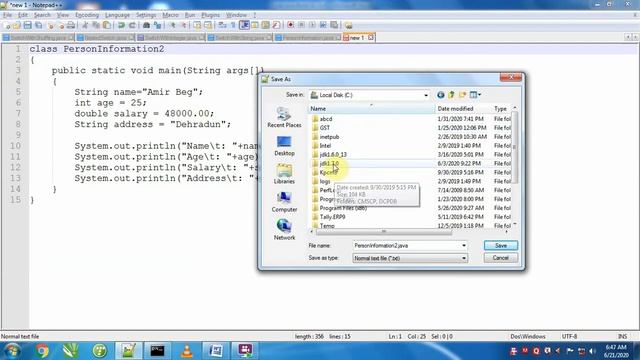The width and height of the screenshot is (640, 360).
Task: Open Command Prompt from the taskbar
Action: point(157,351)
